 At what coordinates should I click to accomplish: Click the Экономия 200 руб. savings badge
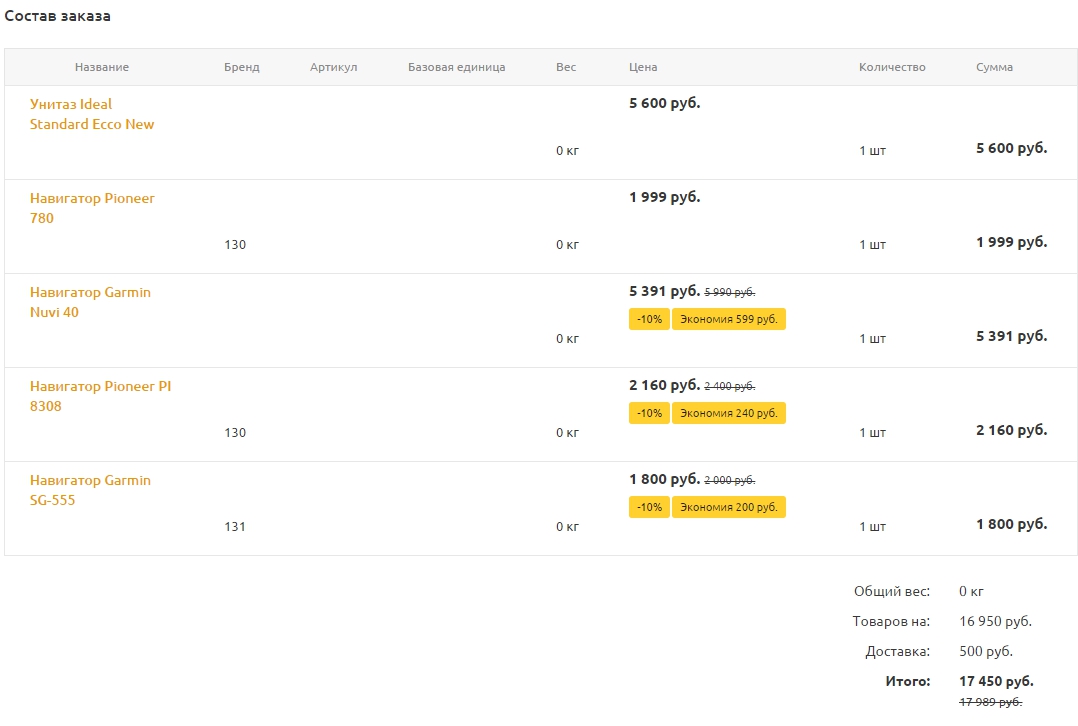pyautogui.click(x=728, y=507)
